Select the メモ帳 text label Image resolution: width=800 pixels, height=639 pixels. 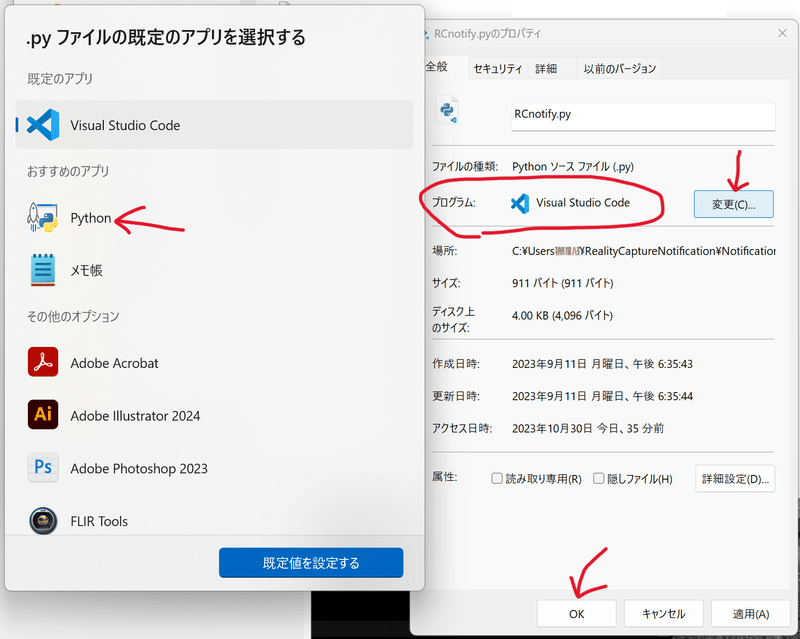[87, 270]
